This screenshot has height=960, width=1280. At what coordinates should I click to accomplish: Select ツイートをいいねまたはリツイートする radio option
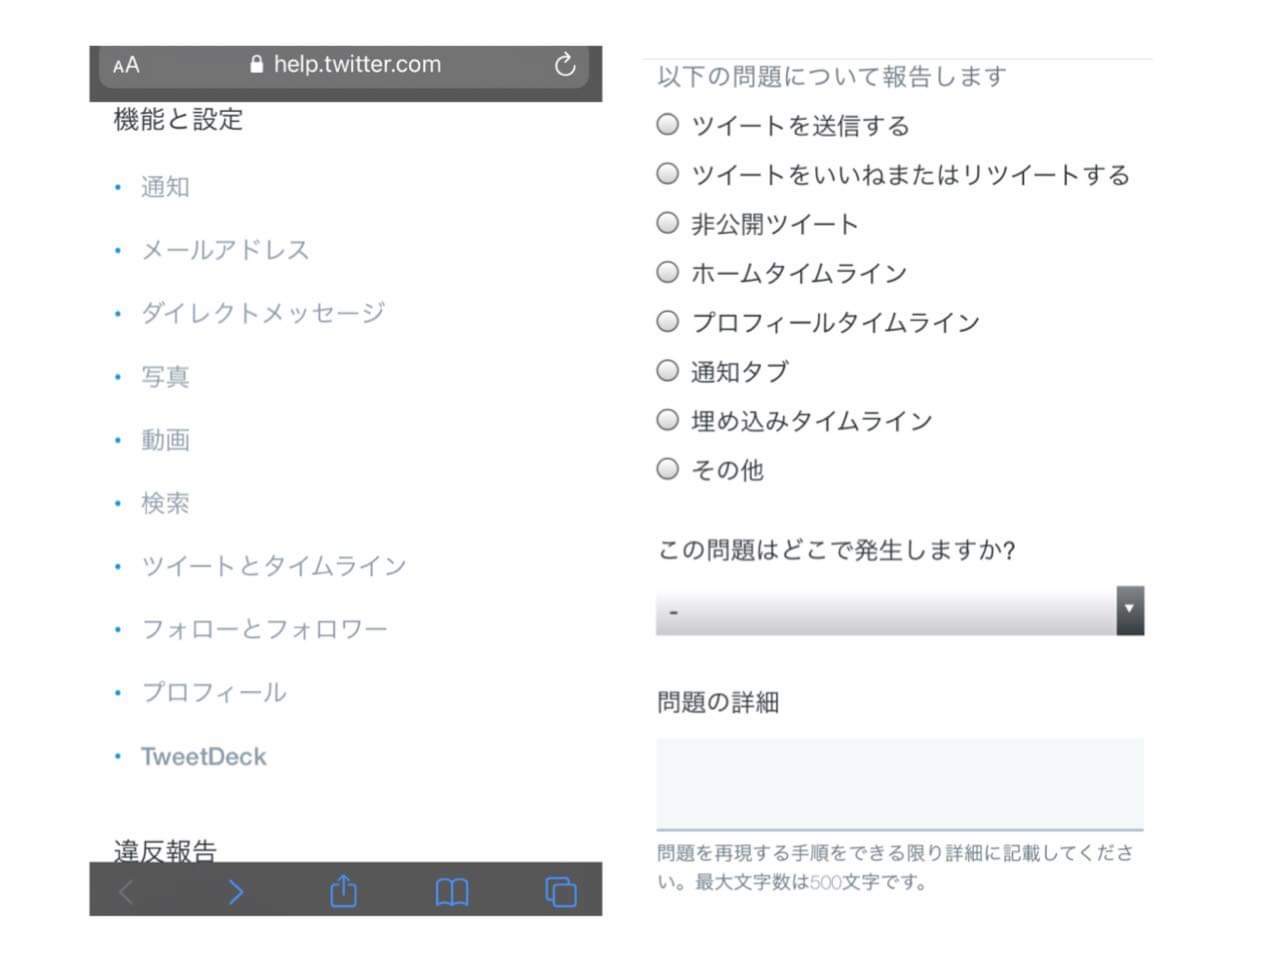[668, 173]
